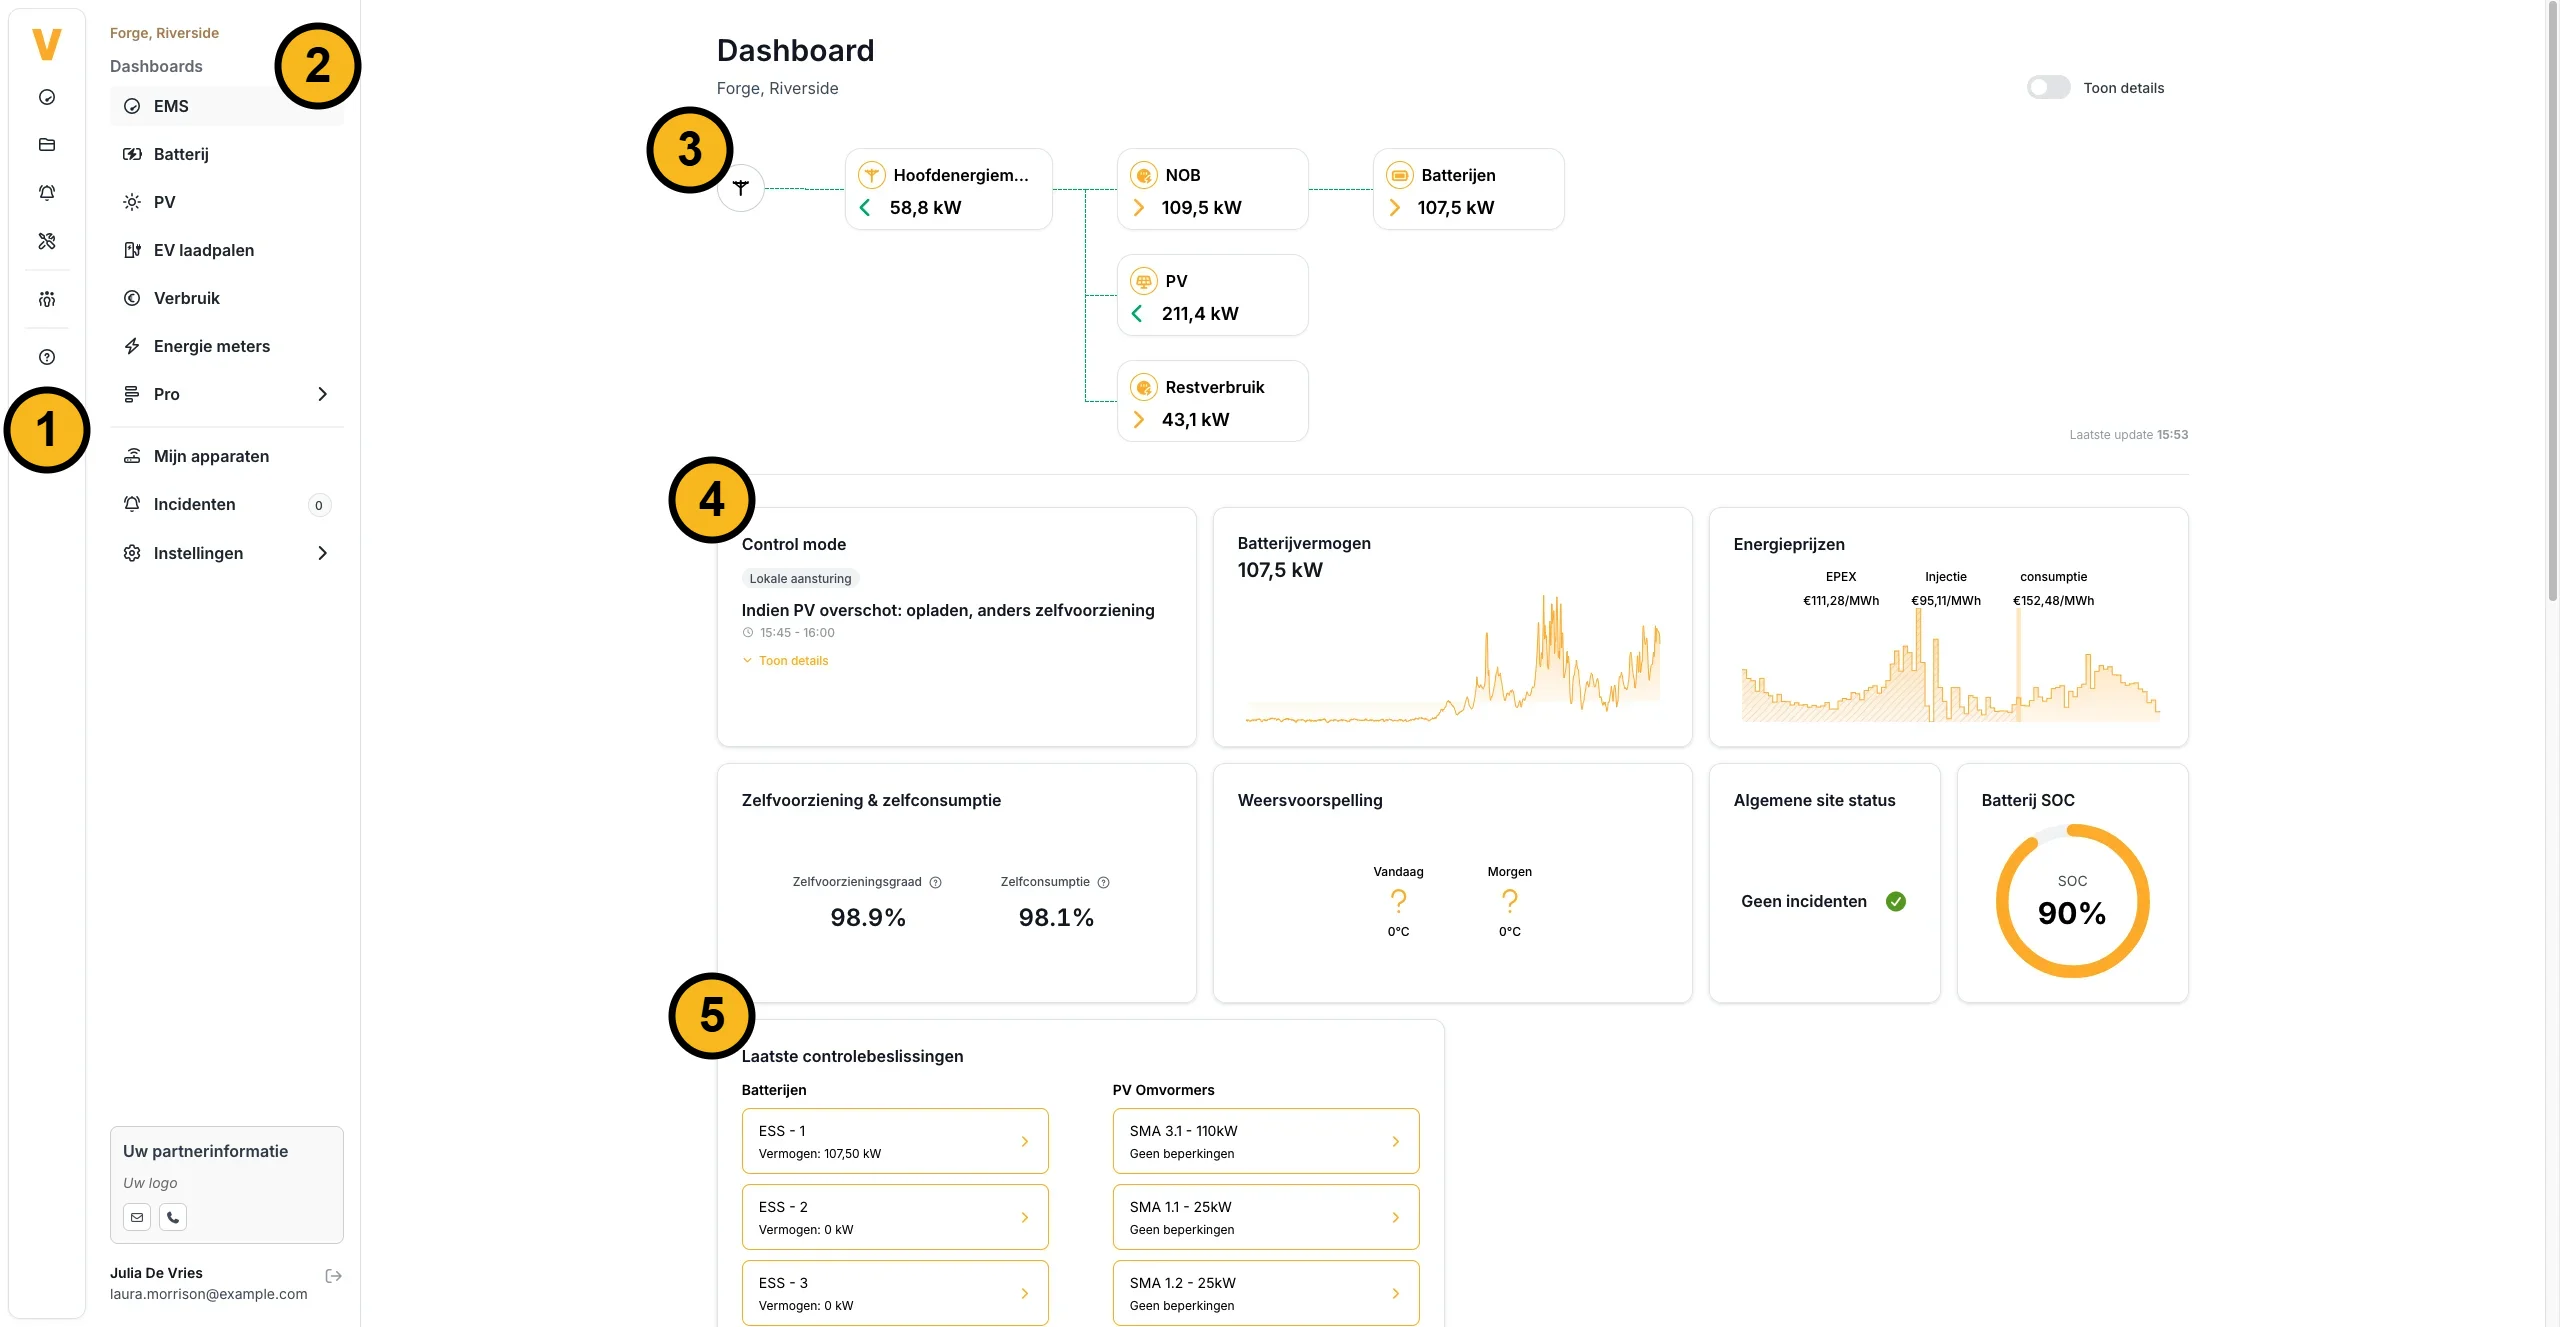Go to the EV laadpalen menu item
The image size is (2560, 1327).
point(227,250)
